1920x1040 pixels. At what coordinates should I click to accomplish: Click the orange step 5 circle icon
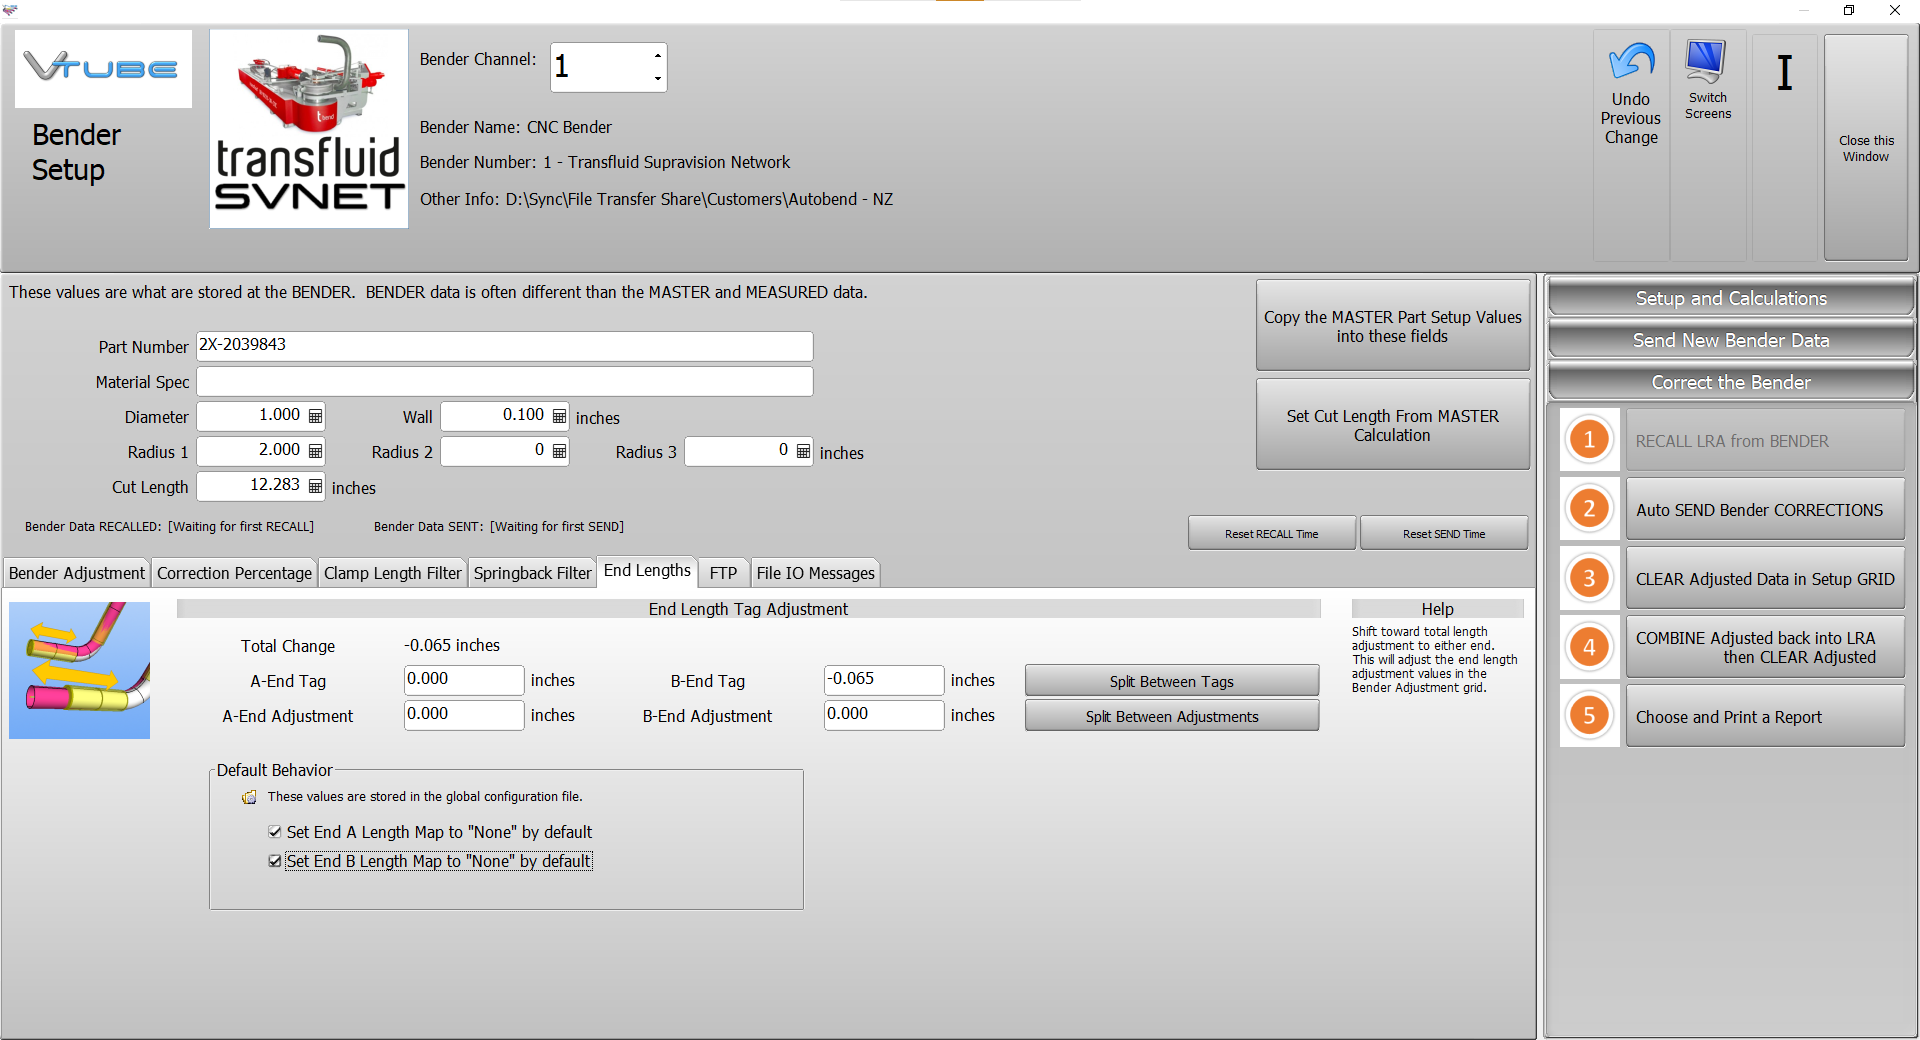(1589, 716)
